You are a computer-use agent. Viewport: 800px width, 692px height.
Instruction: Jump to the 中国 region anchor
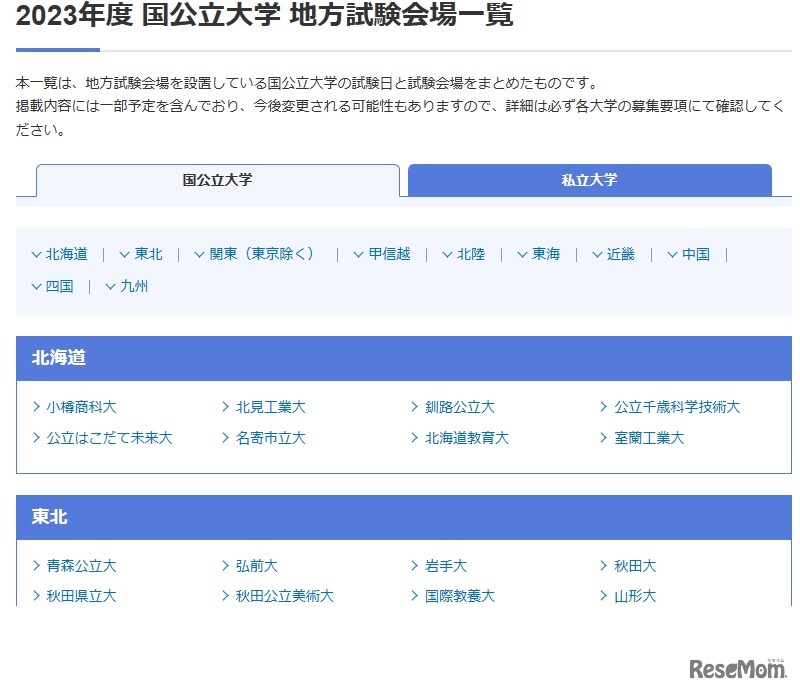coord(689,254)
